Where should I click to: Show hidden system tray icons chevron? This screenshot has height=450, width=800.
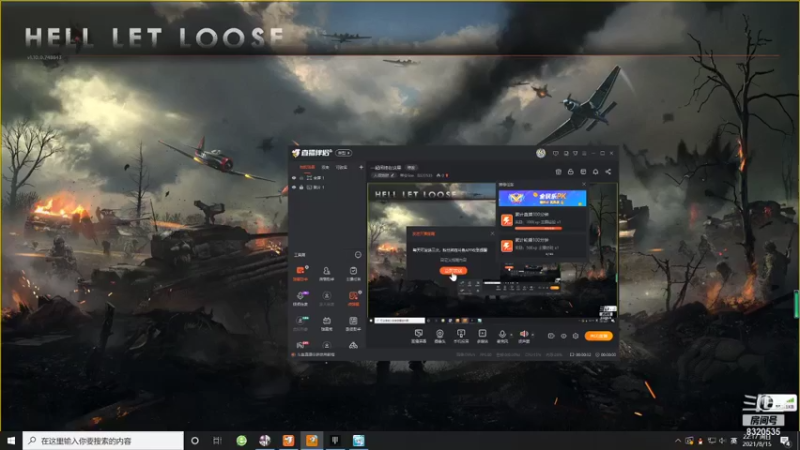click(678, 441)
